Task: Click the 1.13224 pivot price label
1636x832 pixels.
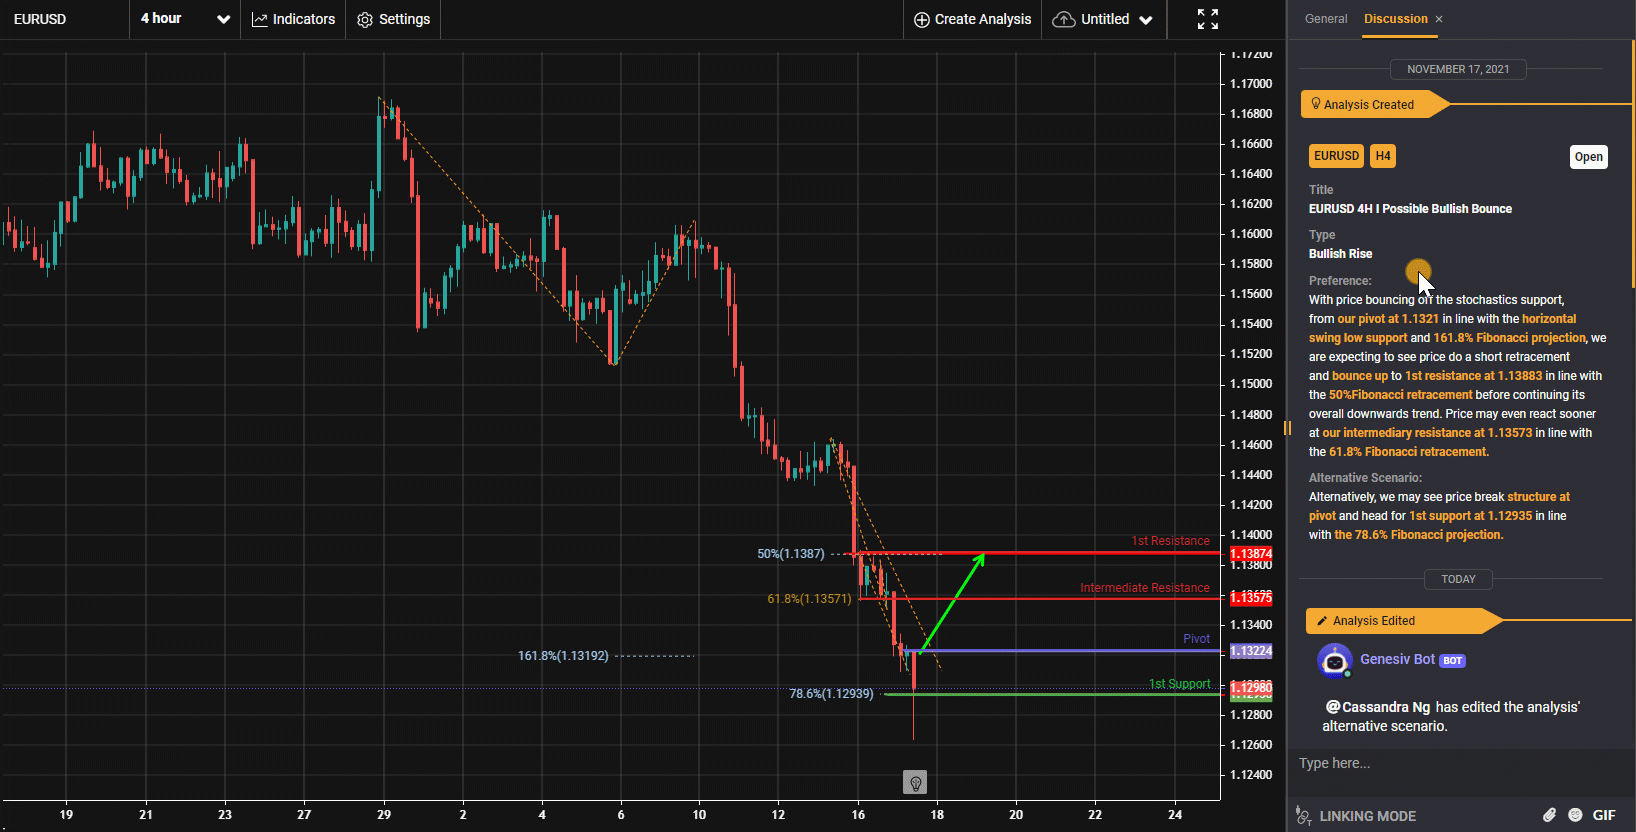Action: tap(1250, 651)
